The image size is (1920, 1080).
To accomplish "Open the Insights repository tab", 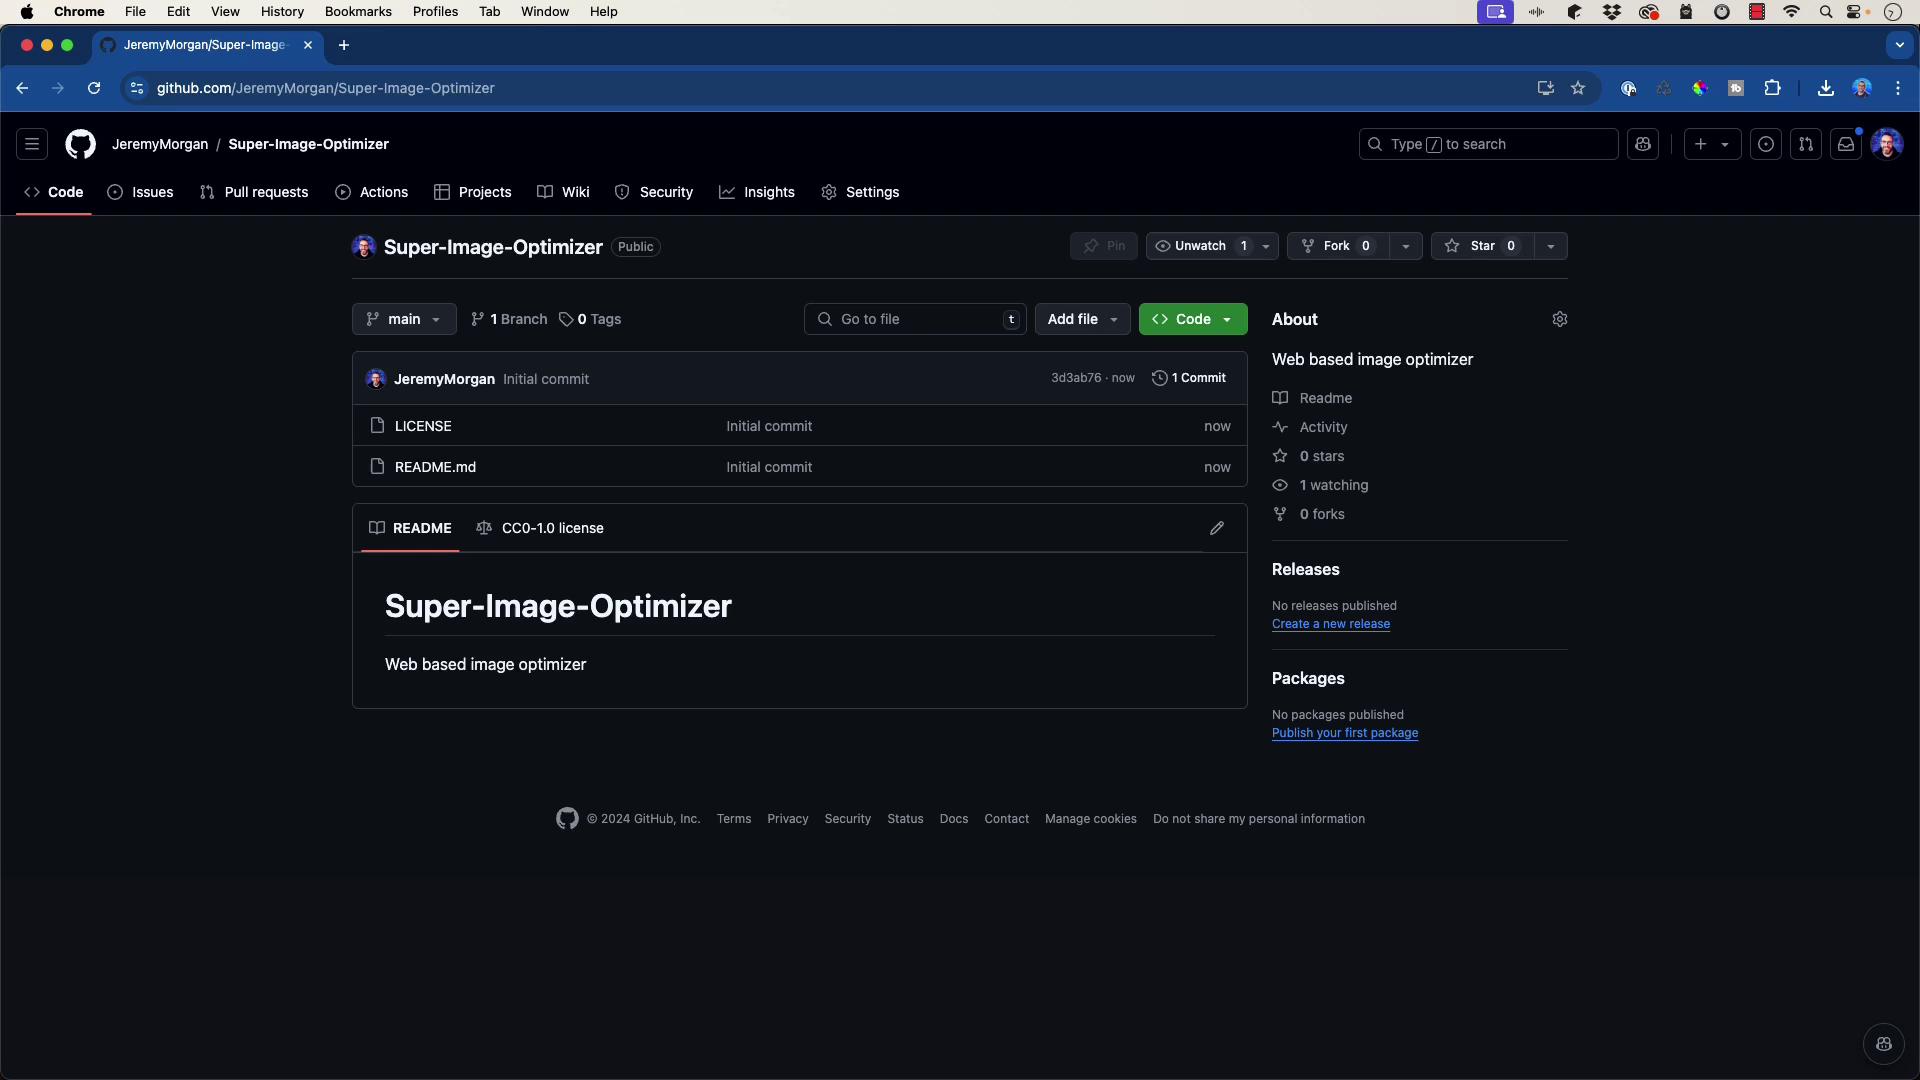I will tap(757, 192).
